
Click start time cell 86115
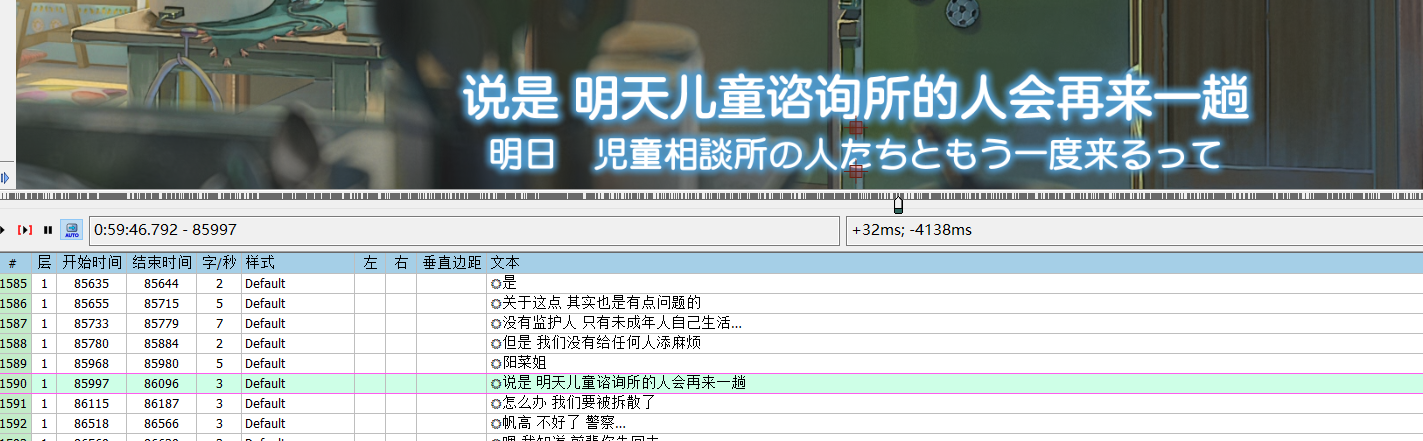coord(92,403)
